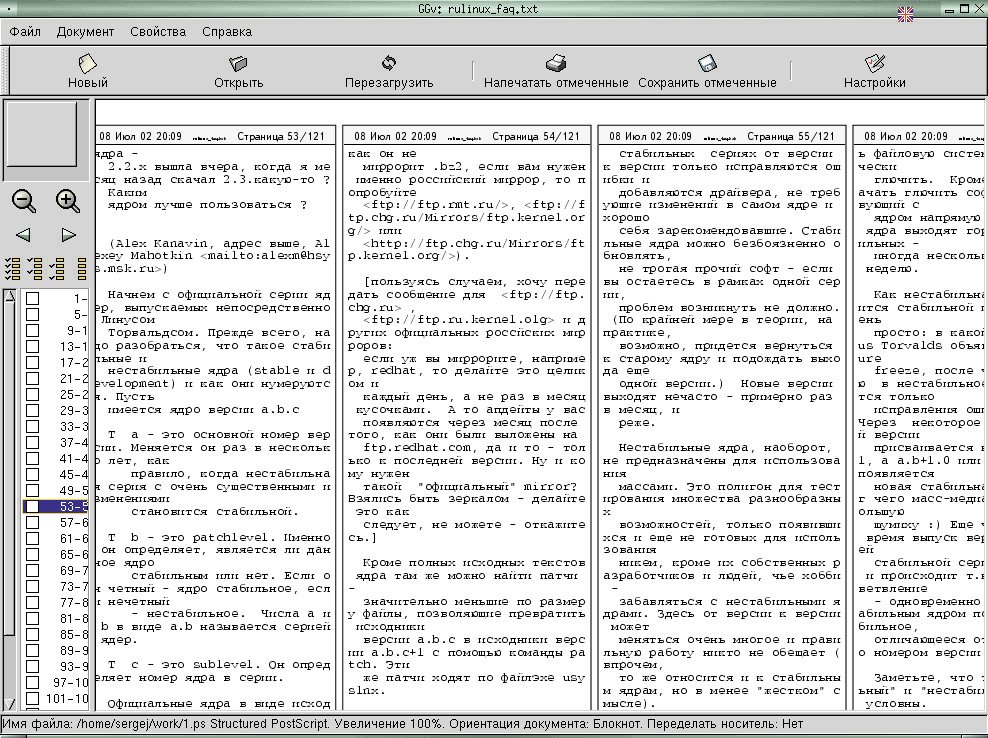988x738 pixels.
Task: Click the British flag keyboard indicator
Action: pyautogui.click(x=905, y=14)
